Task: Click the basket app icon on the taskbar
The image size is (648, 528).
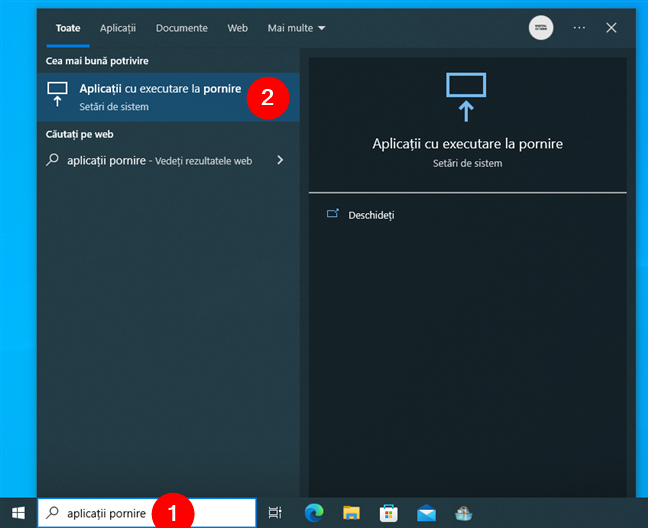Action: [464, 513]
